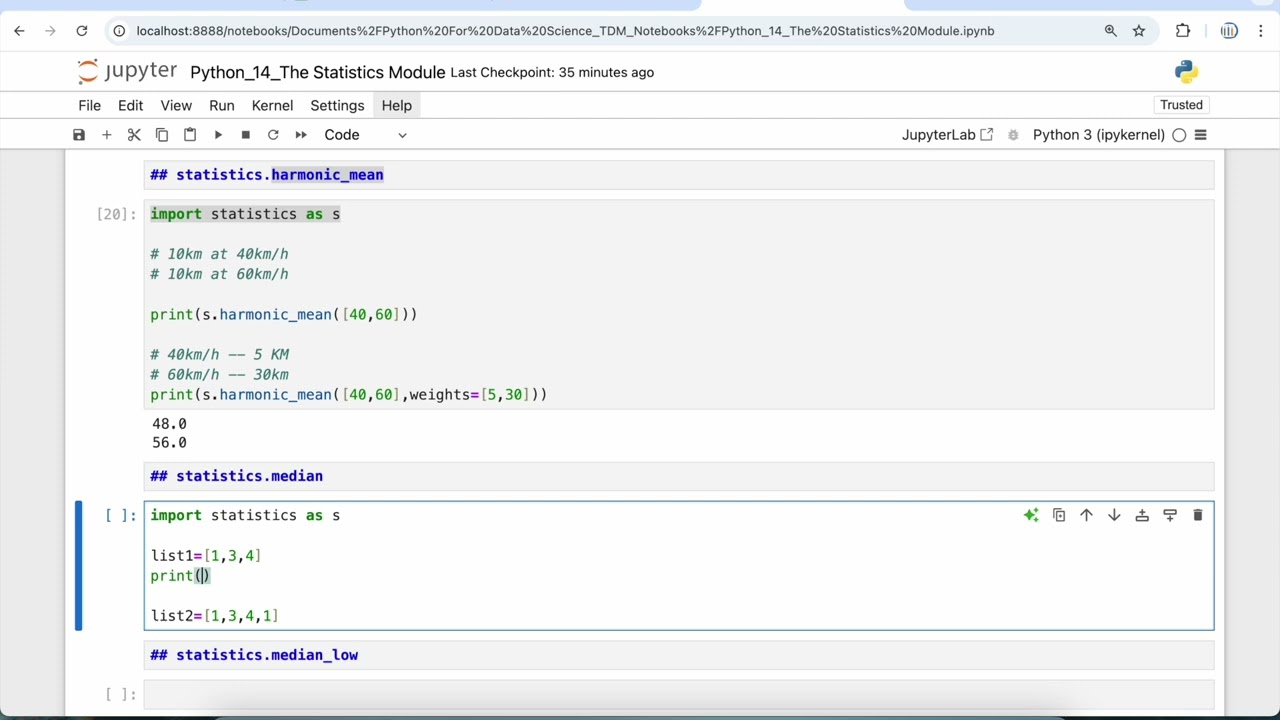Go back with the browser back arrow

pyautogui.click(x=19, y=31)
